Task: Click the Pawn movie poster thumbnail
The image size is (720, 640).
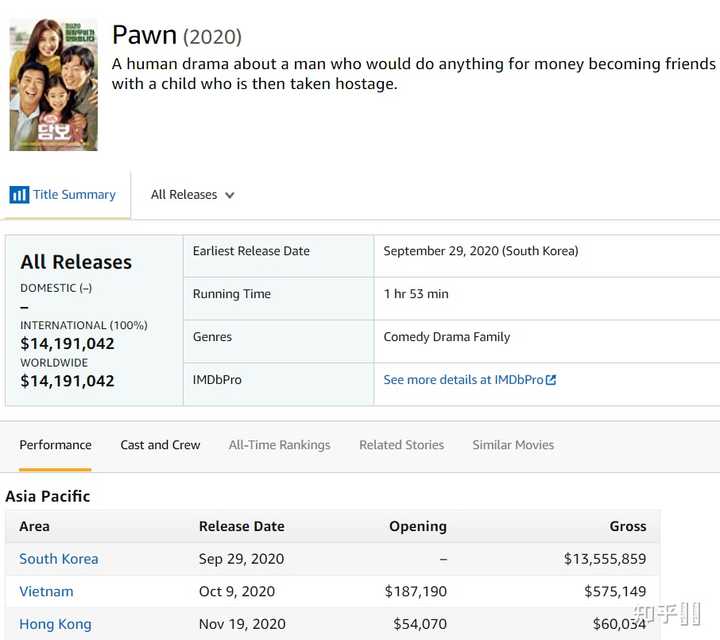Action: pos(54,85)
